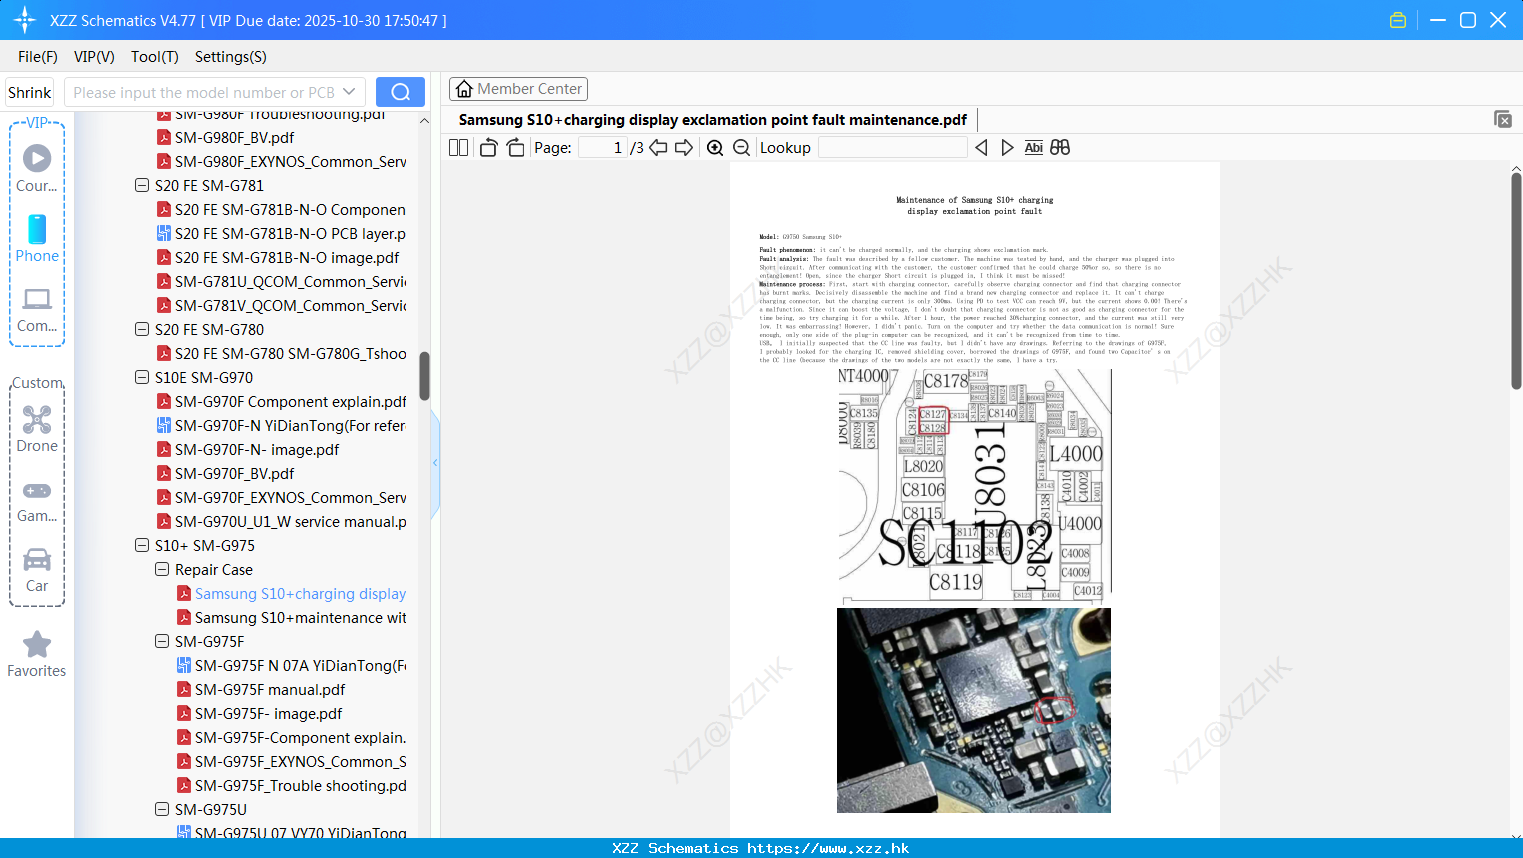Click the file tree vertical scrollbar
This screenshot has height=858, width=1523.
click(x=424, y=376)
